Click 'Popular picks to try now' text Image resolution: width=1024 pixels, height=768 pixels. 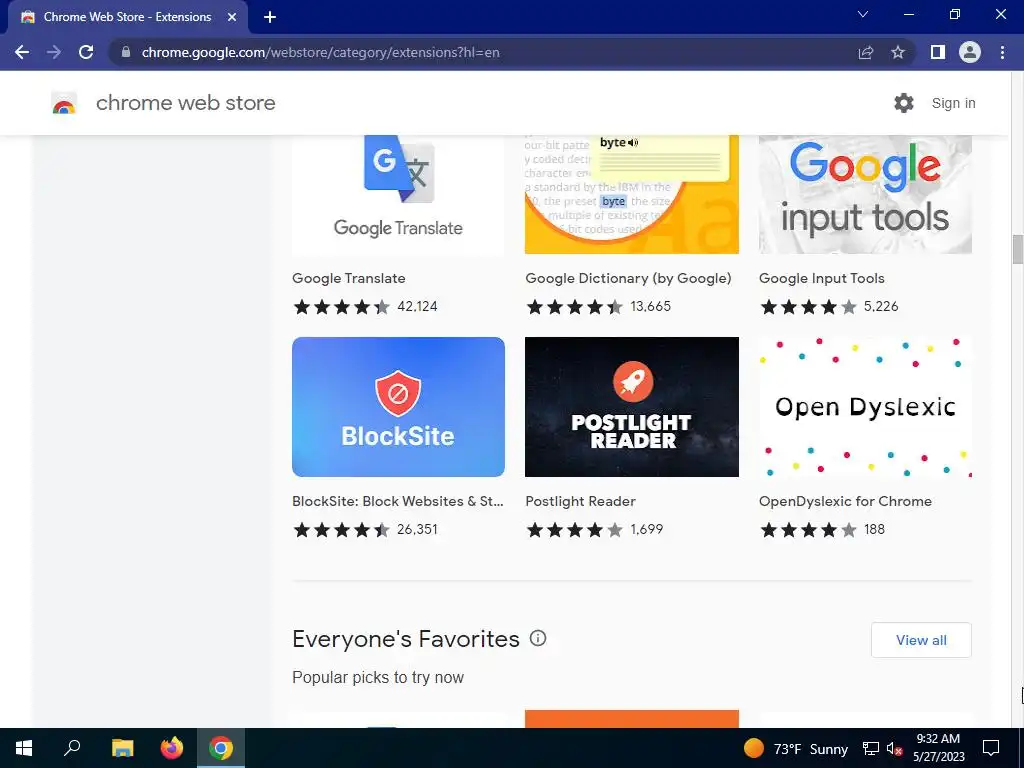[377, 677]
